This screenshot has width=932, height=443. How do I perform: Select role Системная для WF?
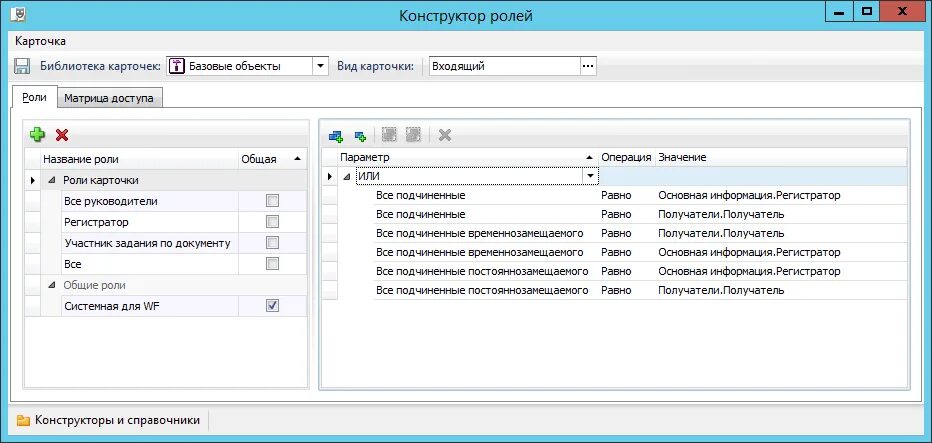pos(150,306)
